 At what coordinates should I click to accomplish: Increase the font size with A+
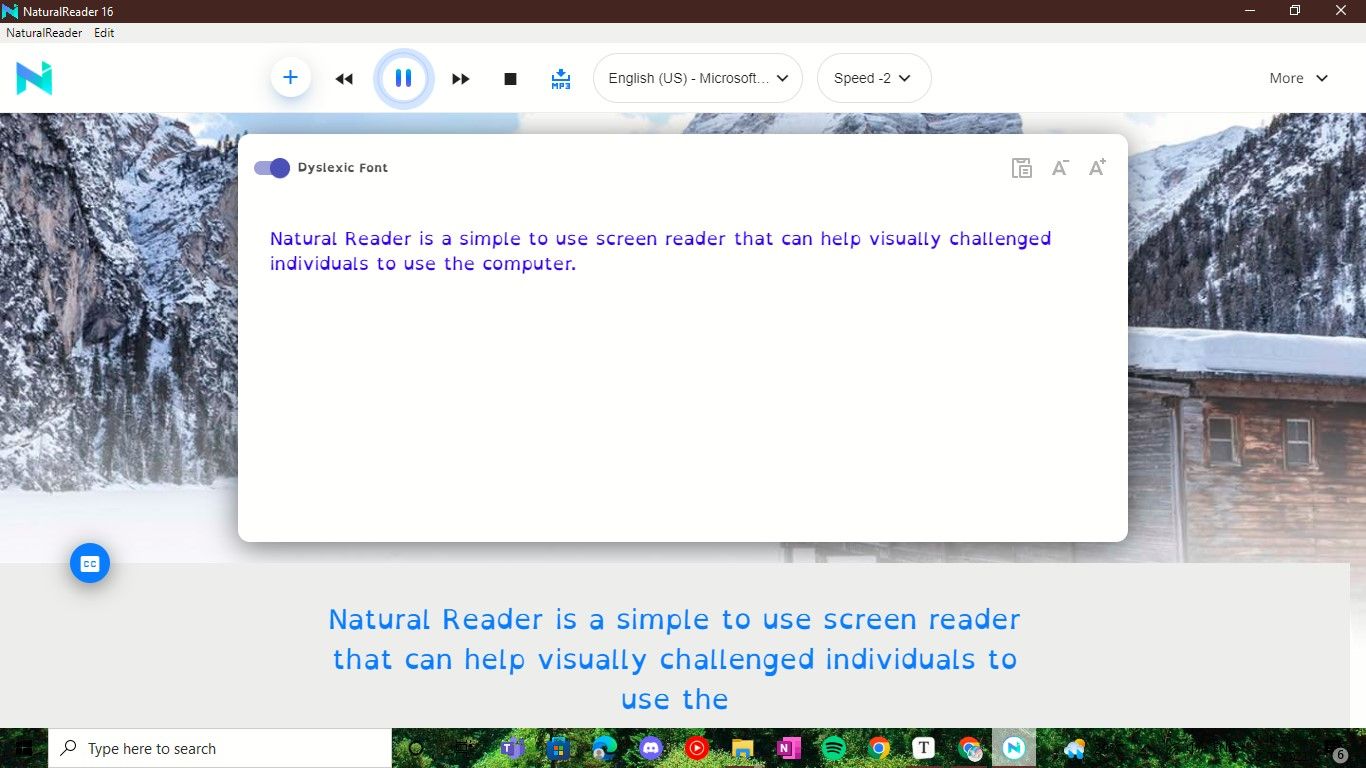point(1097,167)
